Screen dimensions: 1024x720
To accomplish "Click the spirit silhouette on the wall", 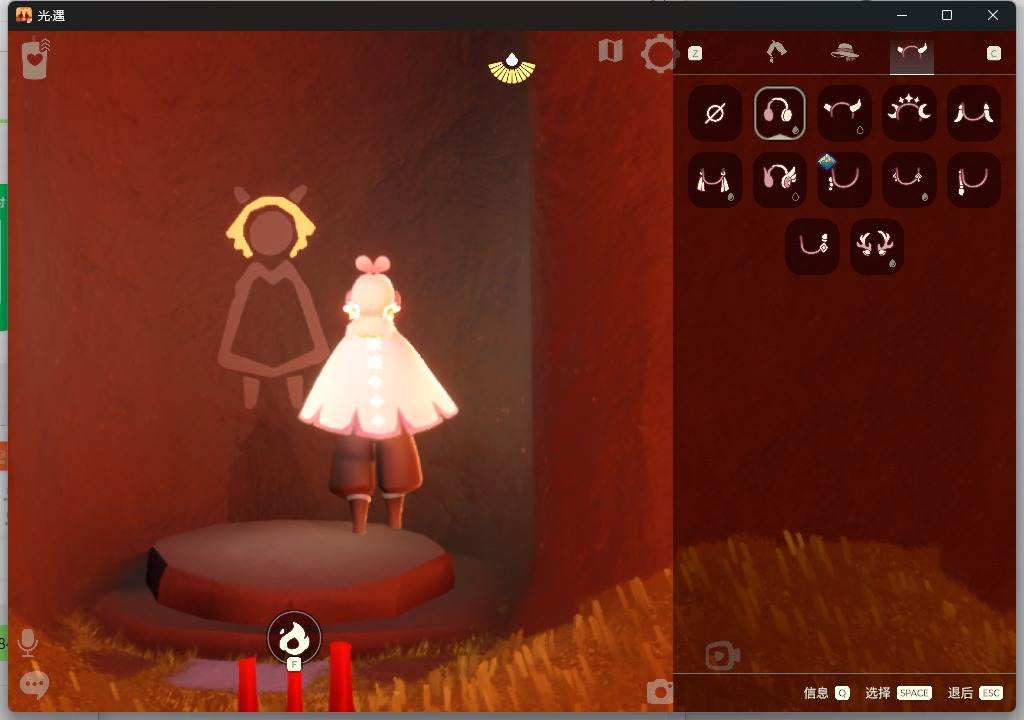I will click(271, 297).
